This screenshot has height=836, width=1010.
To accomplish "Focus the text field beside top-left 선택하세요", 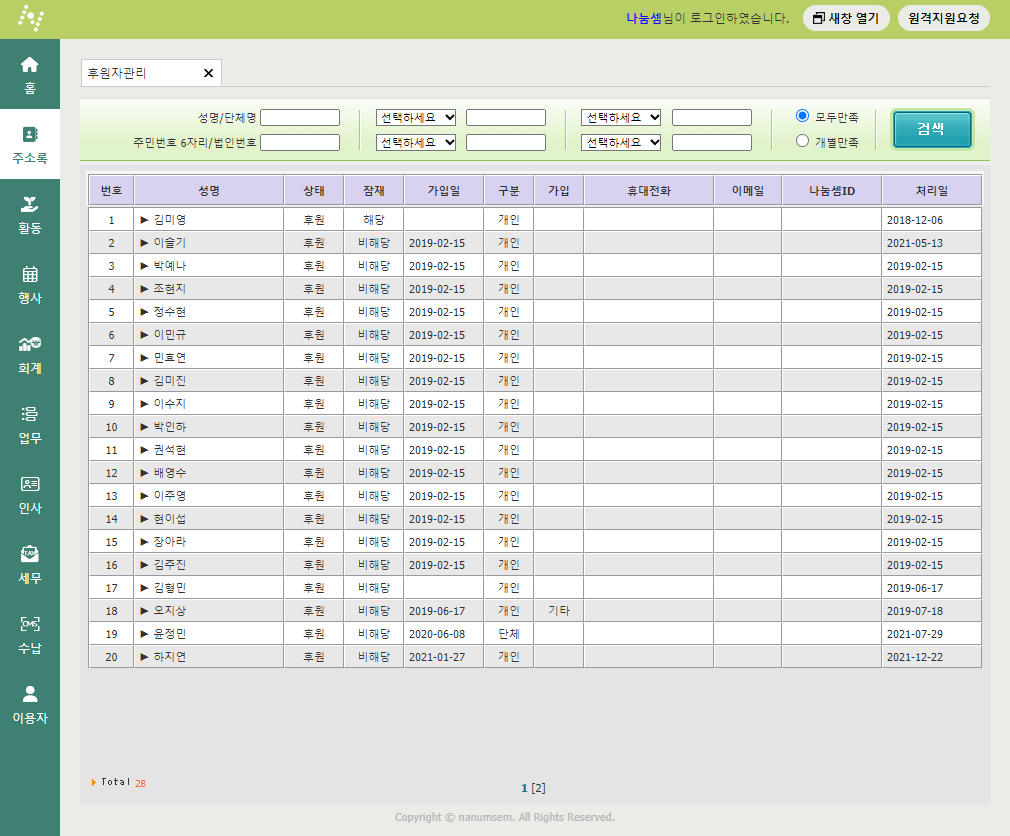I will click(x=506, y=117).
